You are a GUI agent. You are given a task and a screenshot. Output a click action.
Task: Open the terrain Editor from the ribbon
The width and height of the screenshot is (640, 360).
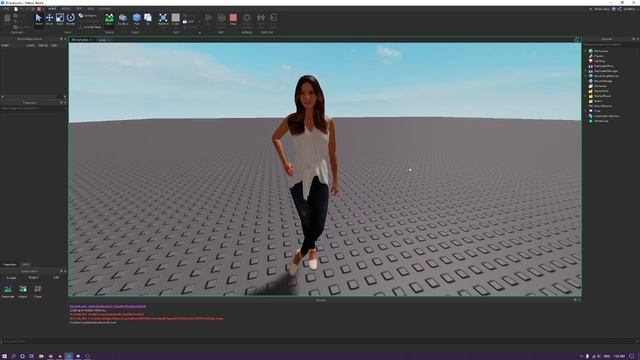pos(109,19)
